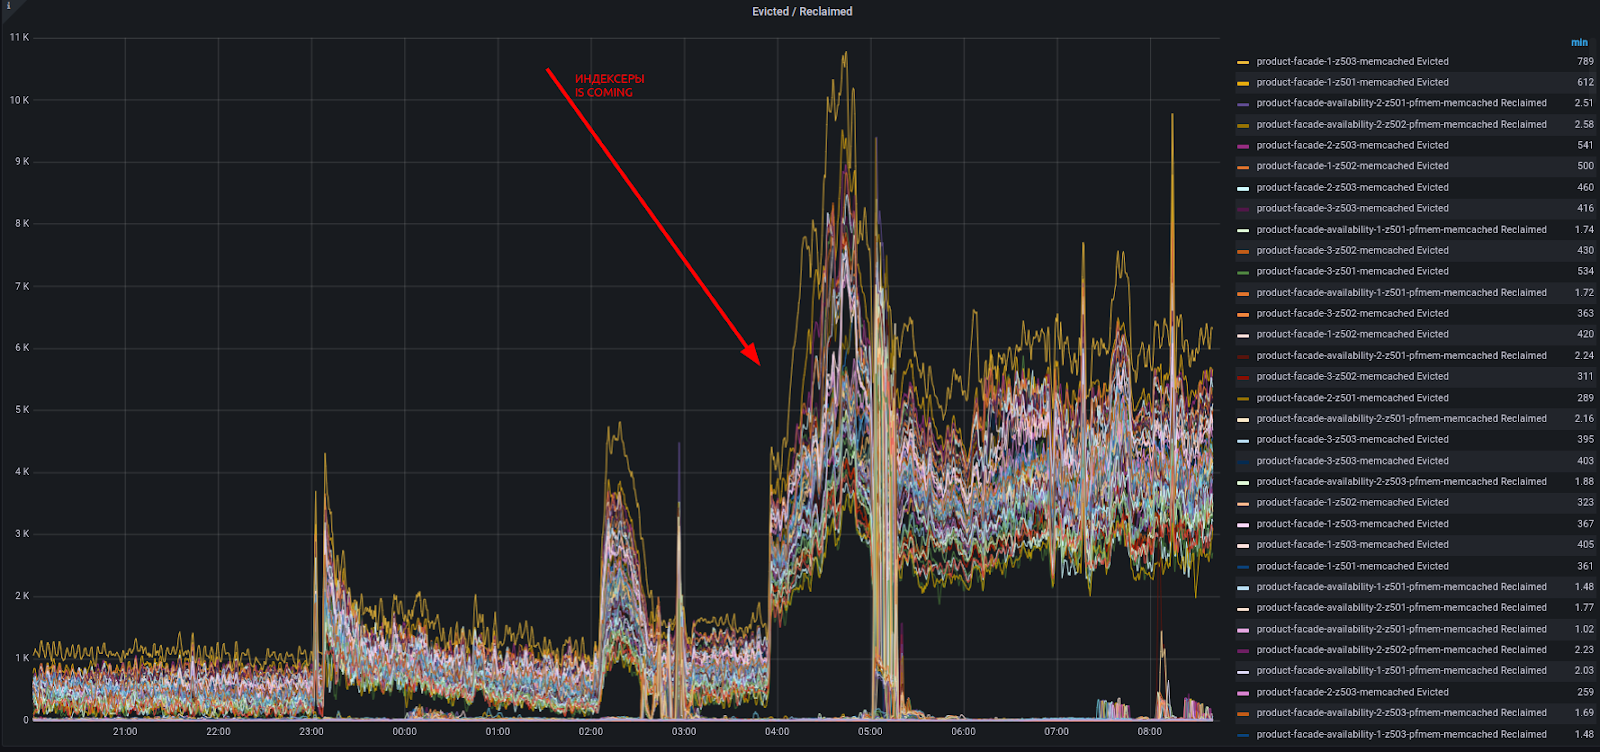1600x752 pixels.
Task: Click the min value 430 in the legend
Action: point(1586,250)
